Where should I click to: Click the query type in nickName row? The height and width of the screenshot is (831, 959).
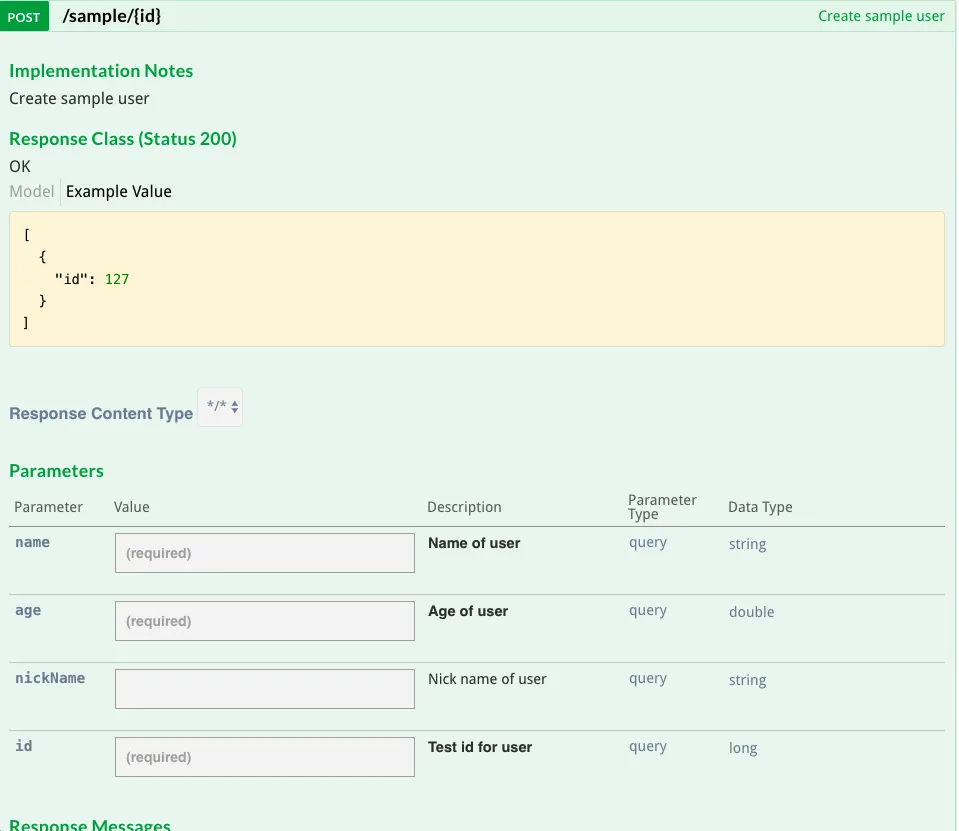[648, 679]
